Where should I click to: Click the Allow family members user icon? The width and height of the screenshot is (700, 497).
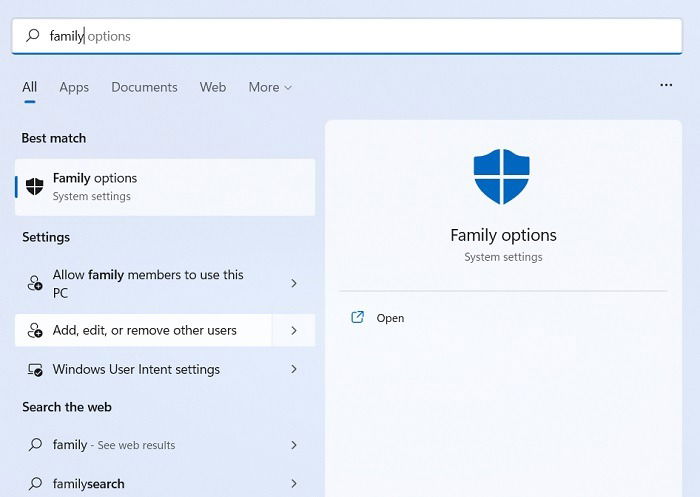coord(35,283)
